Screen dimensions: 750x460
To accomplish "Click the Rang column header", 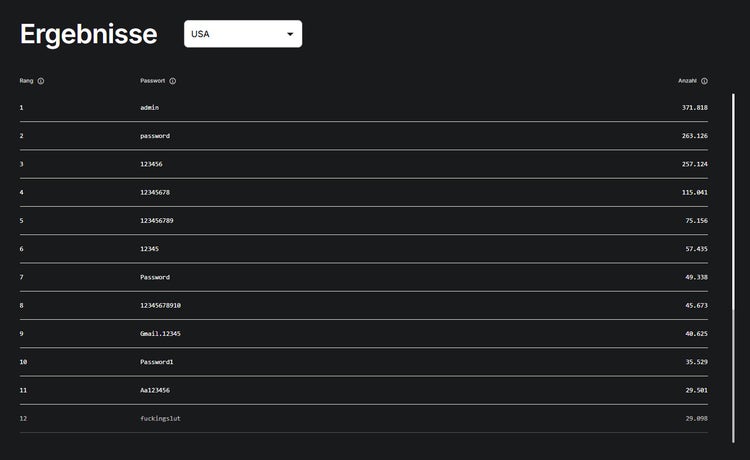I will tap(26, 81).
